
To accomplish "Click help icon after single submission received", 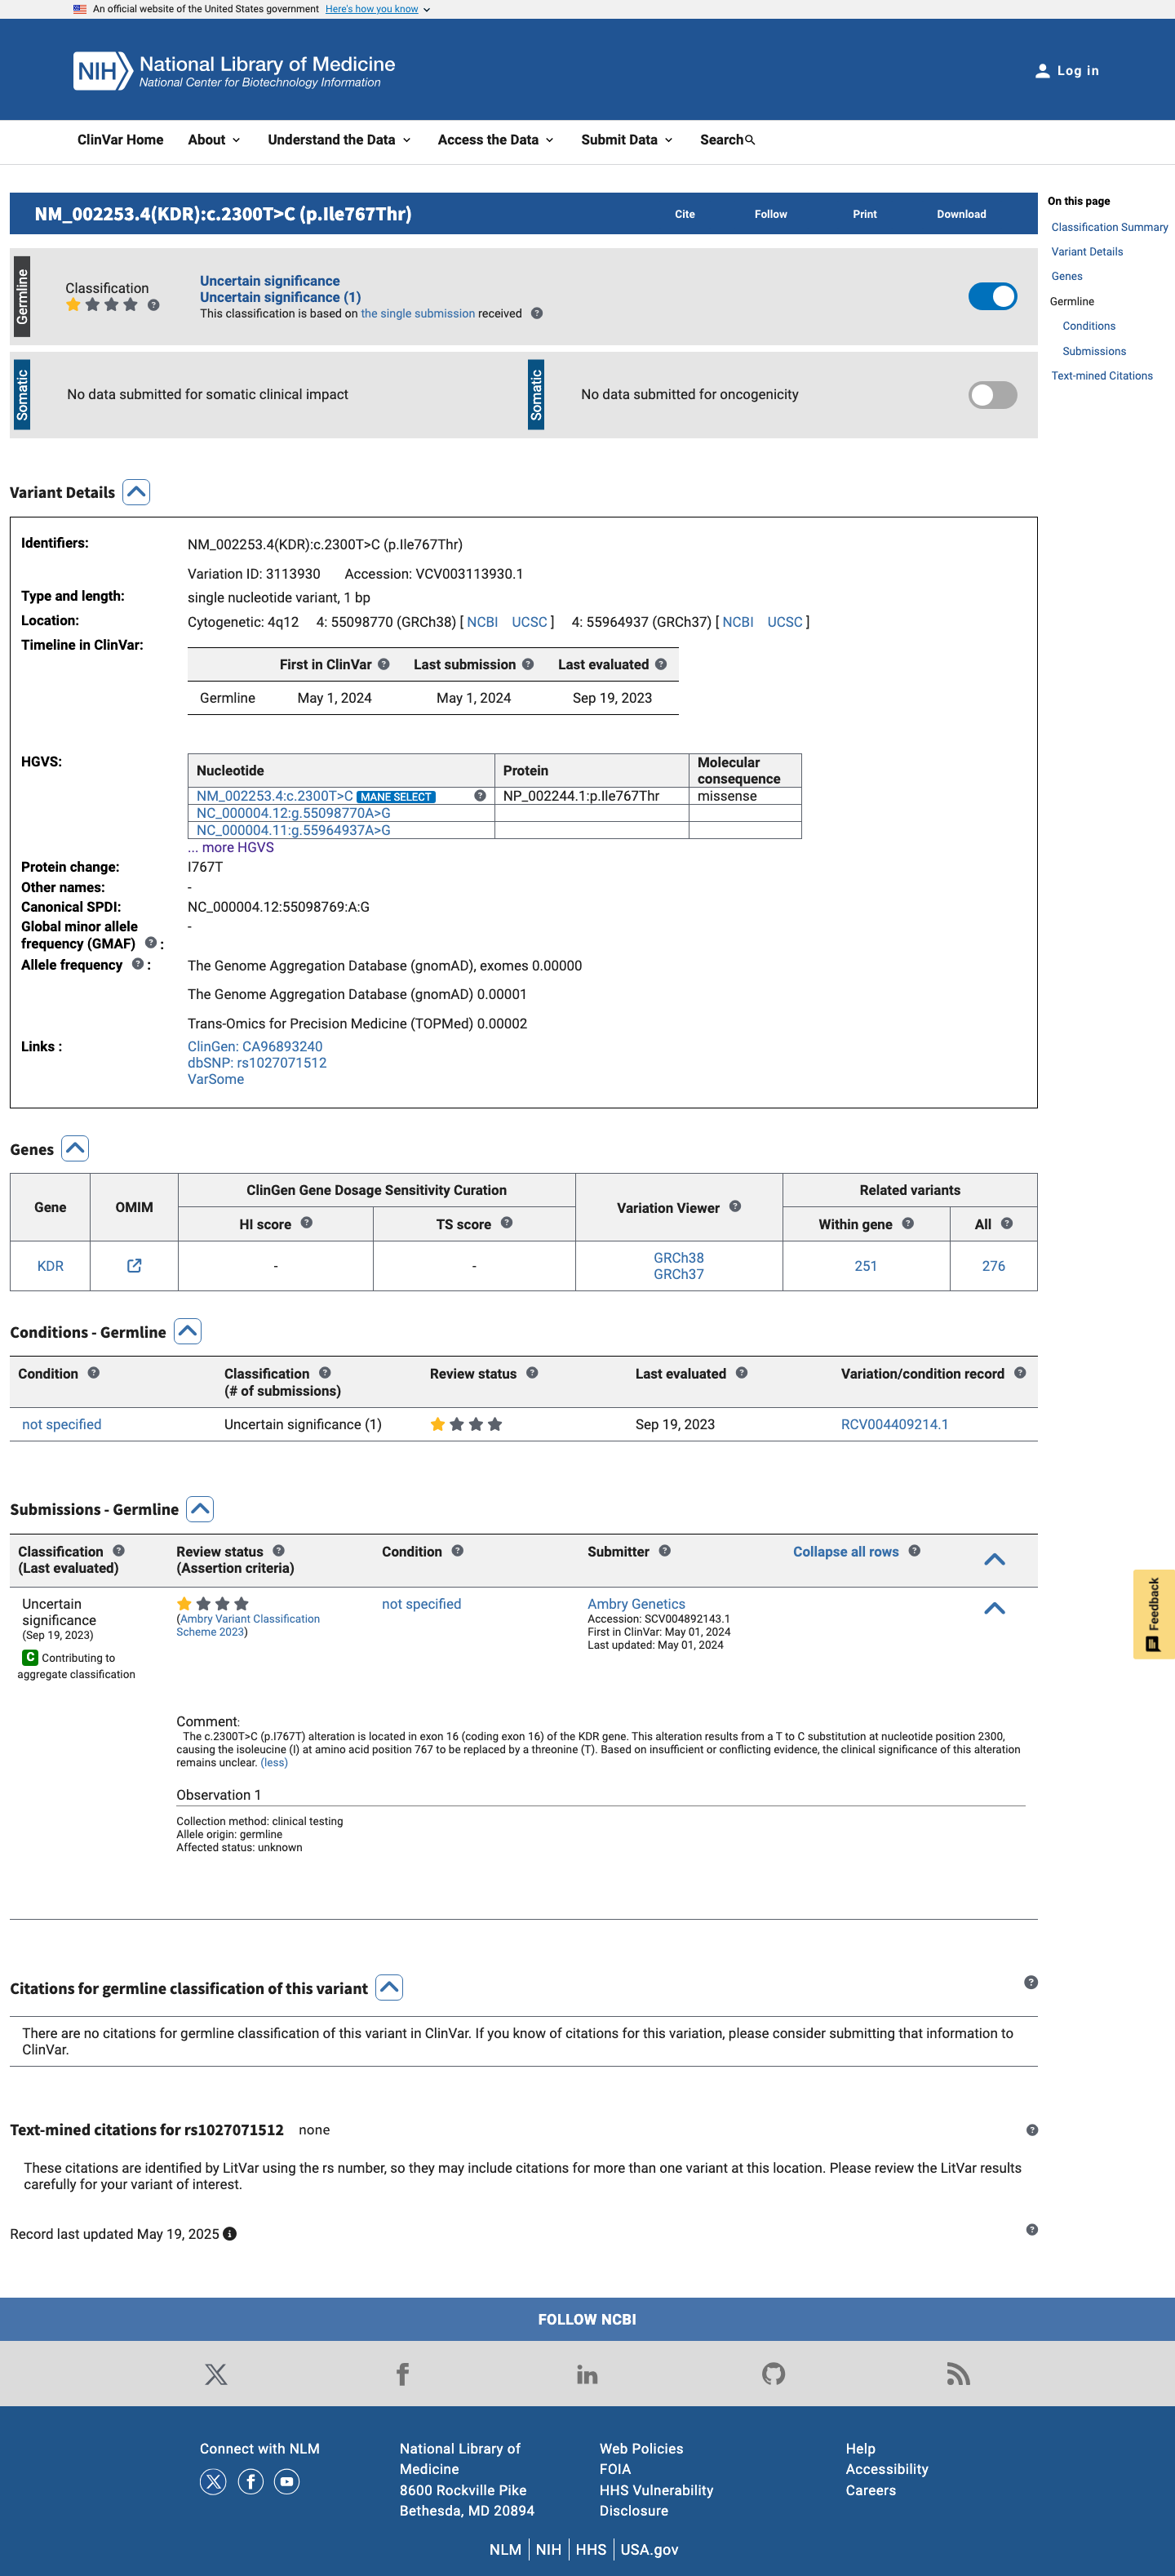I will tap(537, 313).
